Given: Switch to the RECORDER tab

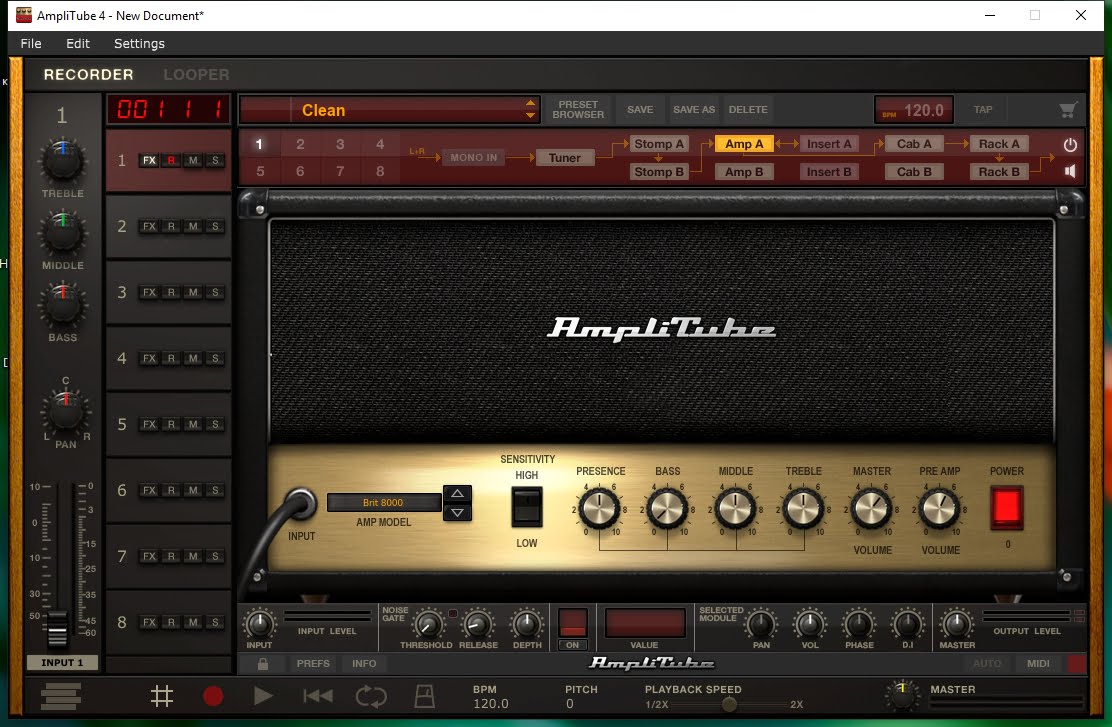Looking at the screenshot, I should 89,74.
